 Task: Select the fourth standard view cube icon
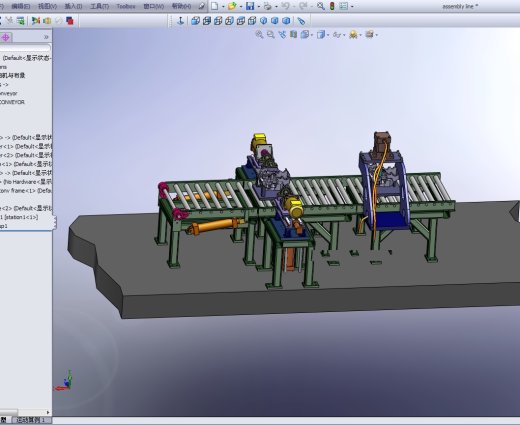pyautogui.click(x=229, y=21)
